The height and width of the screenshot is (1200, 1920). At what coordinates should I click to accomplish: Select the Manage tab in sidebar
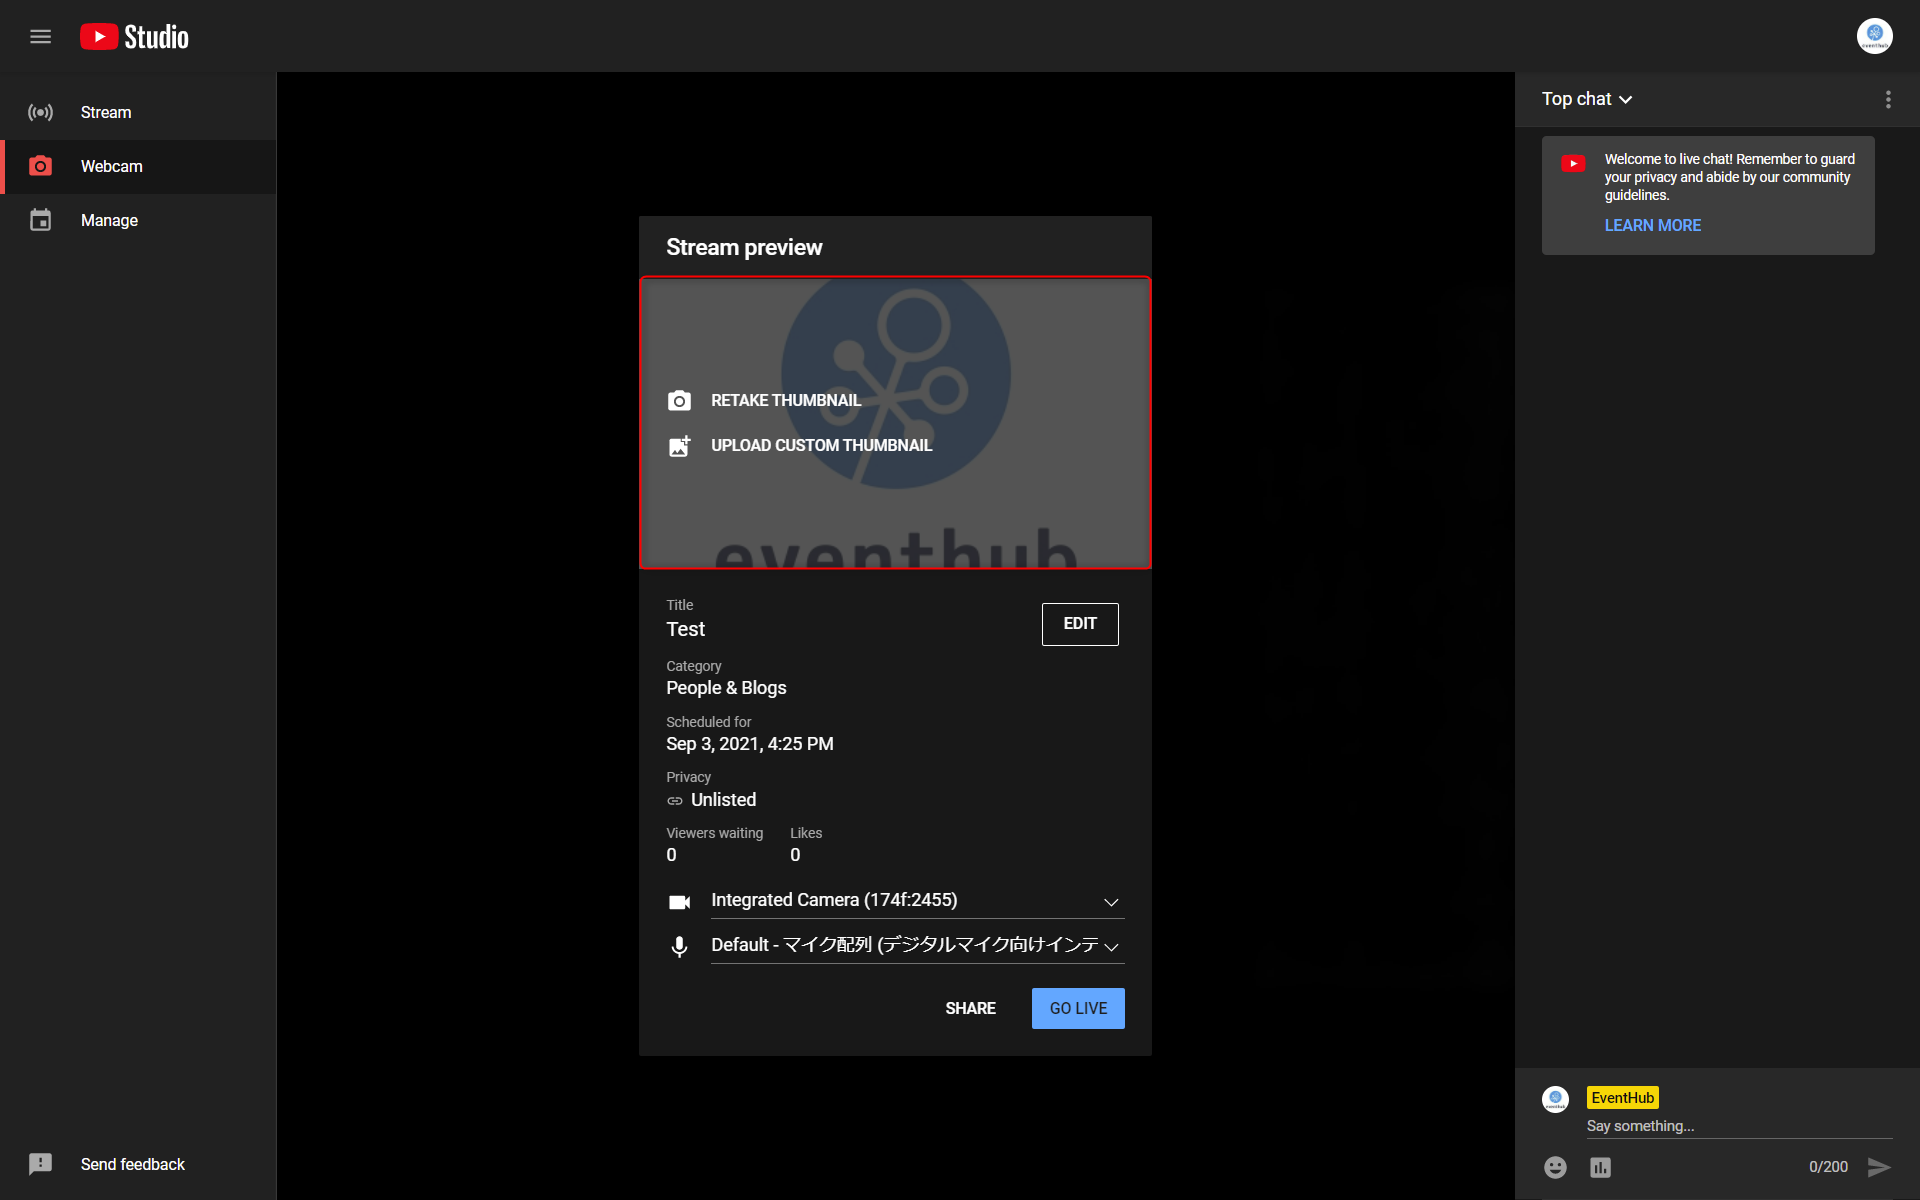tap(138, 220)
